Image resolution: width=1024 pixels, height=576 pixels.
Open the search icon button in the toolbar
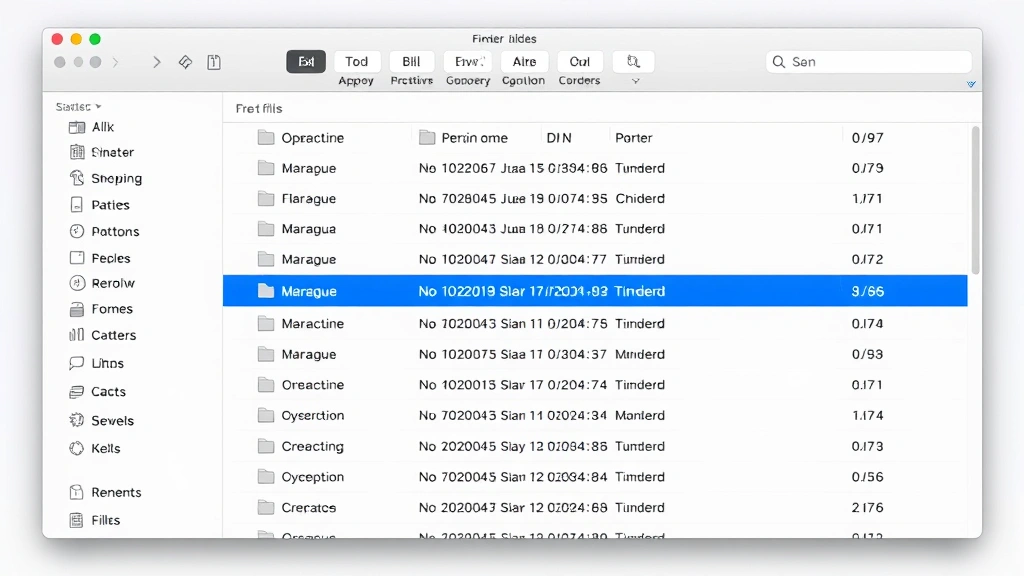[x=633, y=61]
